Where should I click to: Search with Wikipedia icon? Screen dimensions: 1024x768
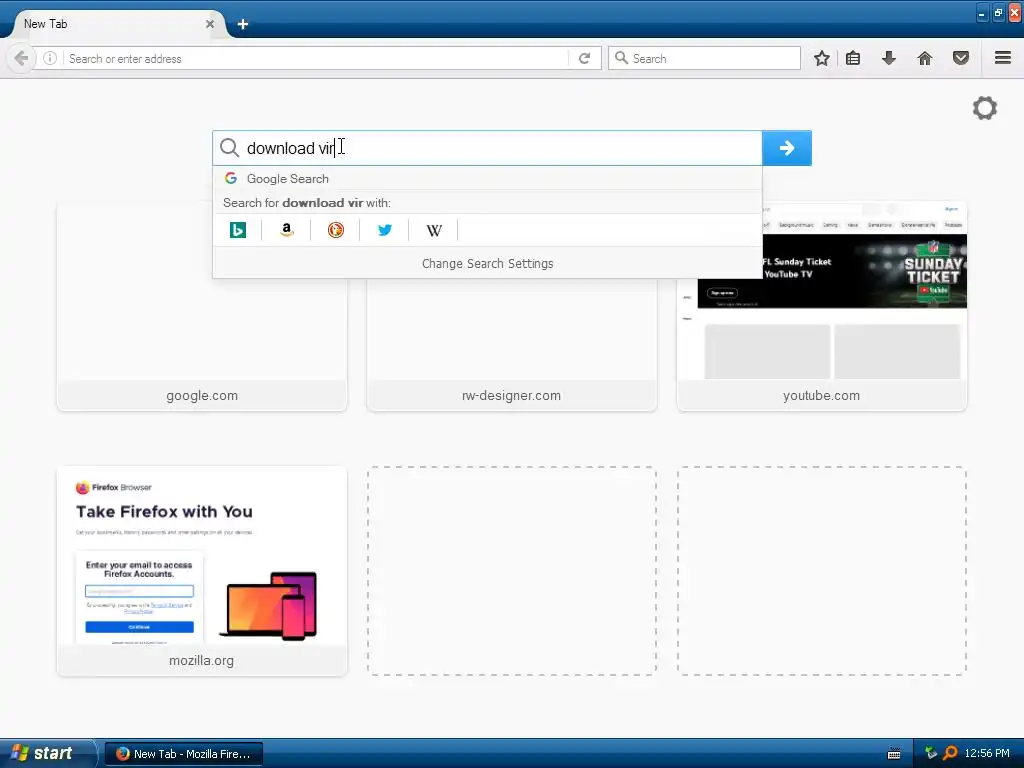(x=434, y=230)
